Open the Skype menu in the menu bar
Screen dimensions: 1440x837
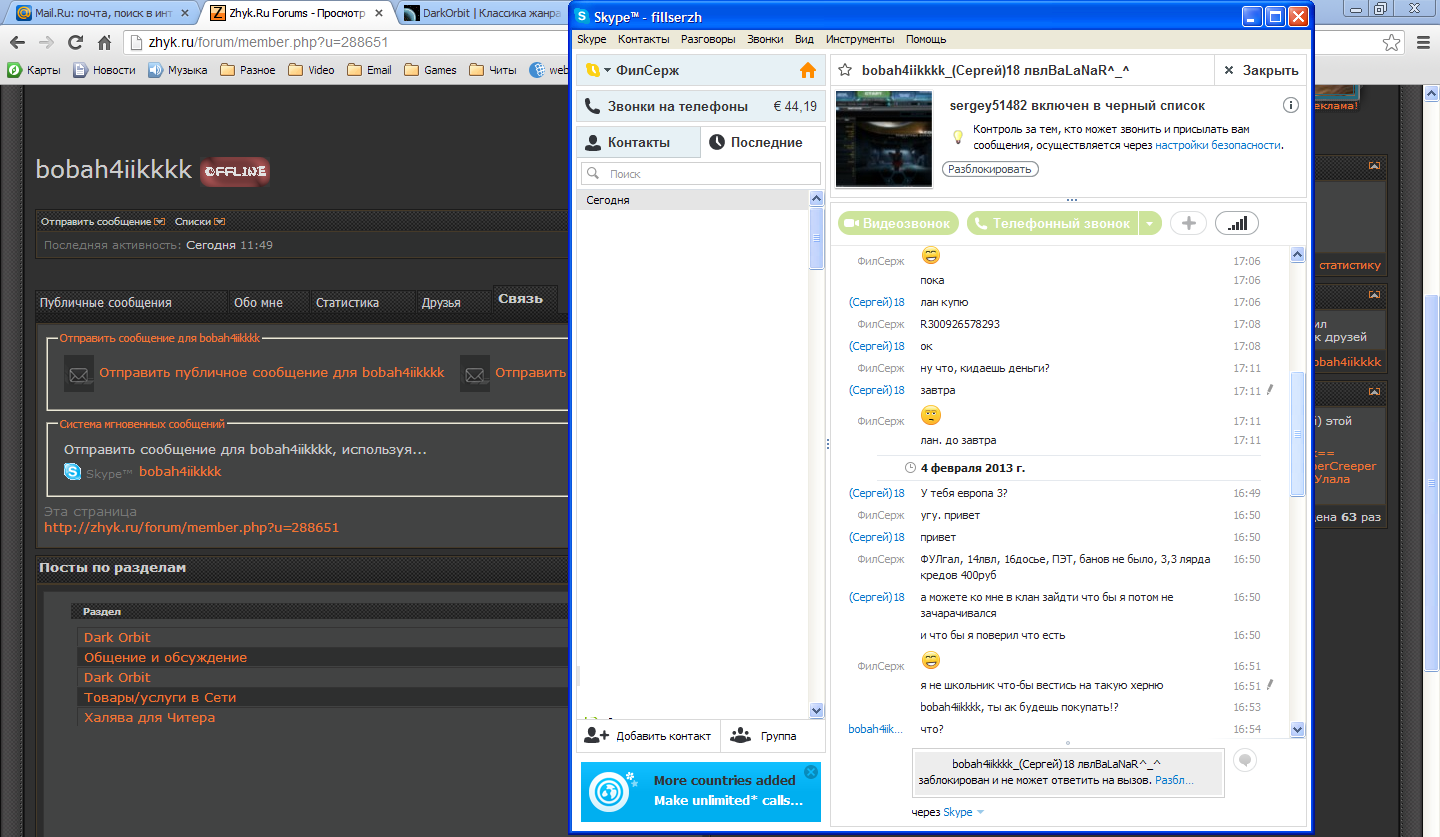pyautogui.click(x=592, y=39)
